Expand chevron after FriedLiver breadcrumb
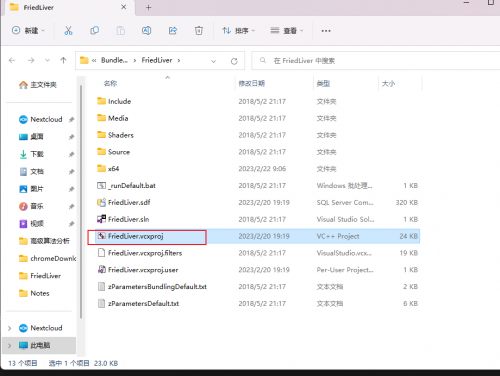Screen dimensions: 500x376 179,60
